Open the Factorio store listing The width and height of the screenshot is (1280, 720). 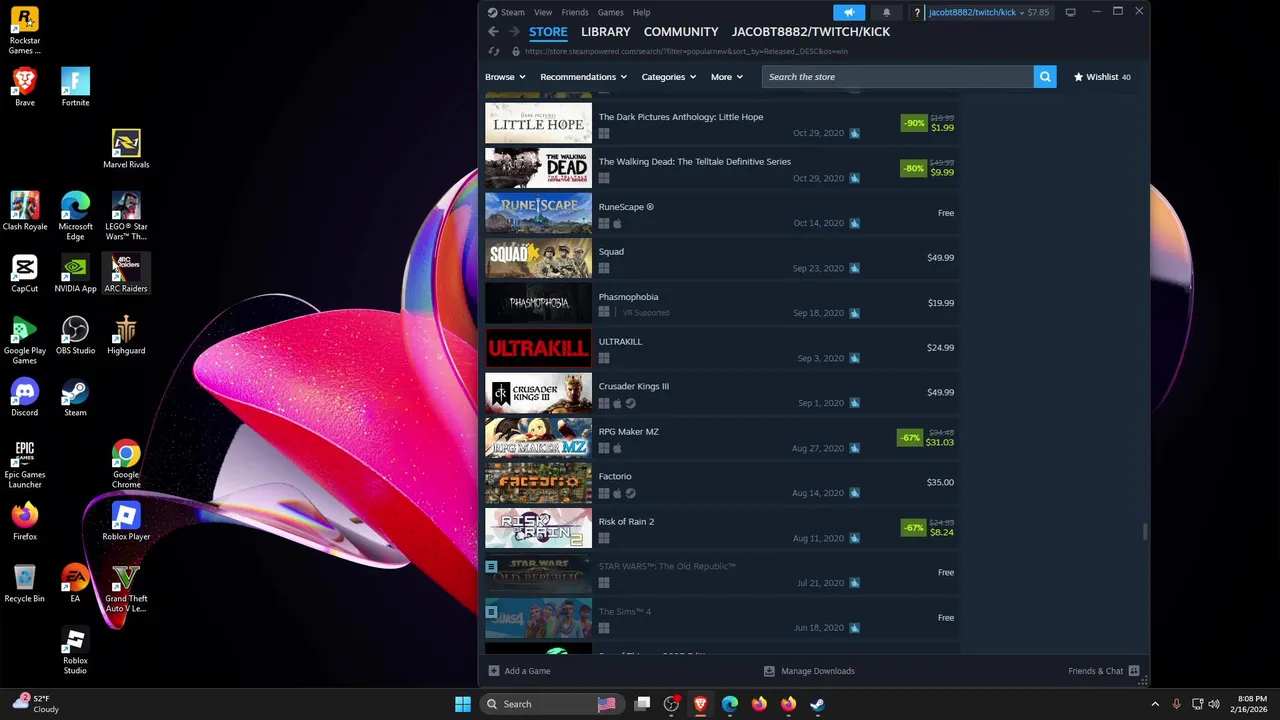721,483
